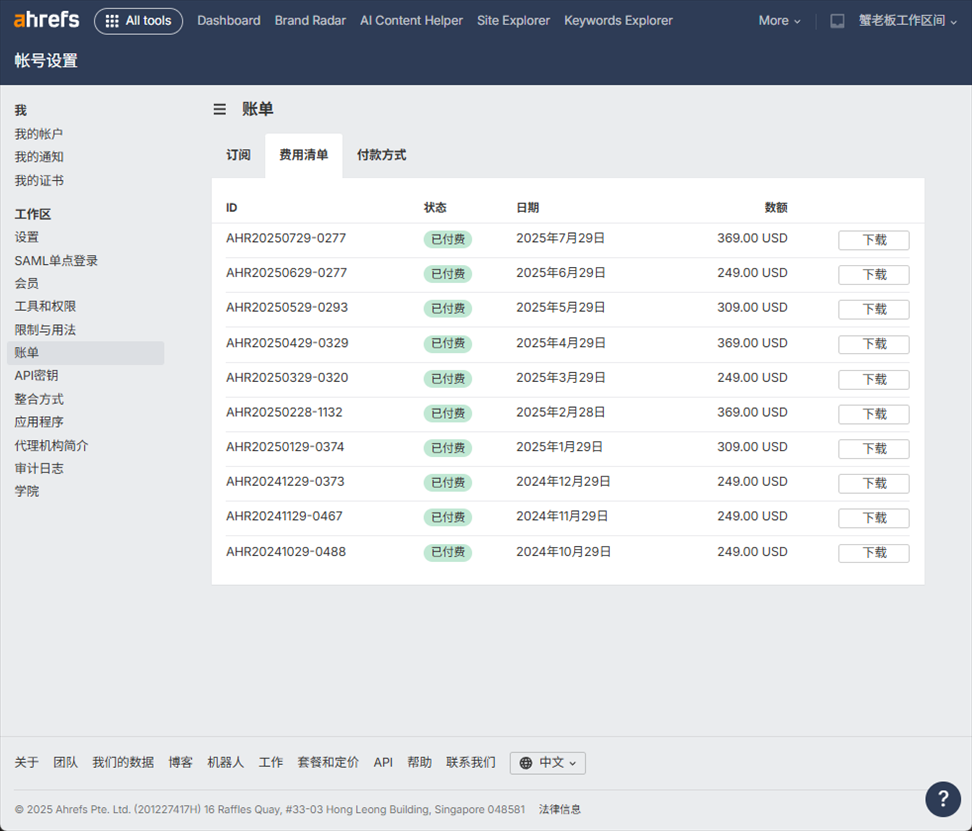Click the globe language selector 中文
This screenshot has height=831, width=972.
click(547, 763)
